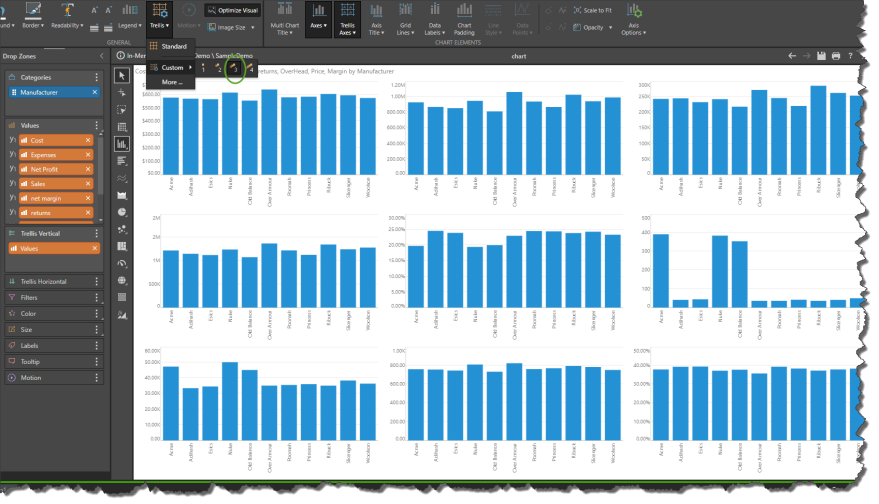Click the Save icon in chart header
The width and height of the screenshot is (879, 504).
821,56
